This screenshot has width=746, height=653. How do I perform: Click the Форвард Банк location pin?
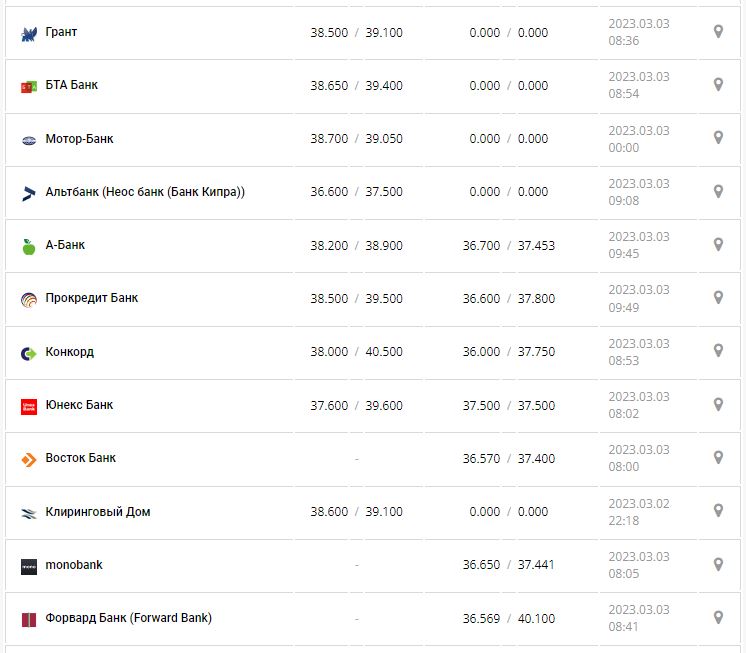click(x=718, y=617)
